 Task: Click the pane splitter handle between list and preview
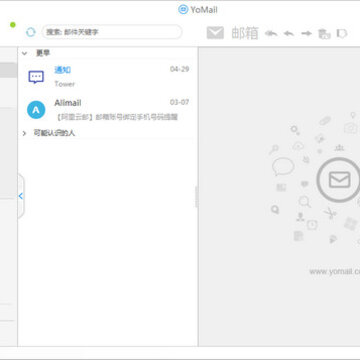point(196,197)
